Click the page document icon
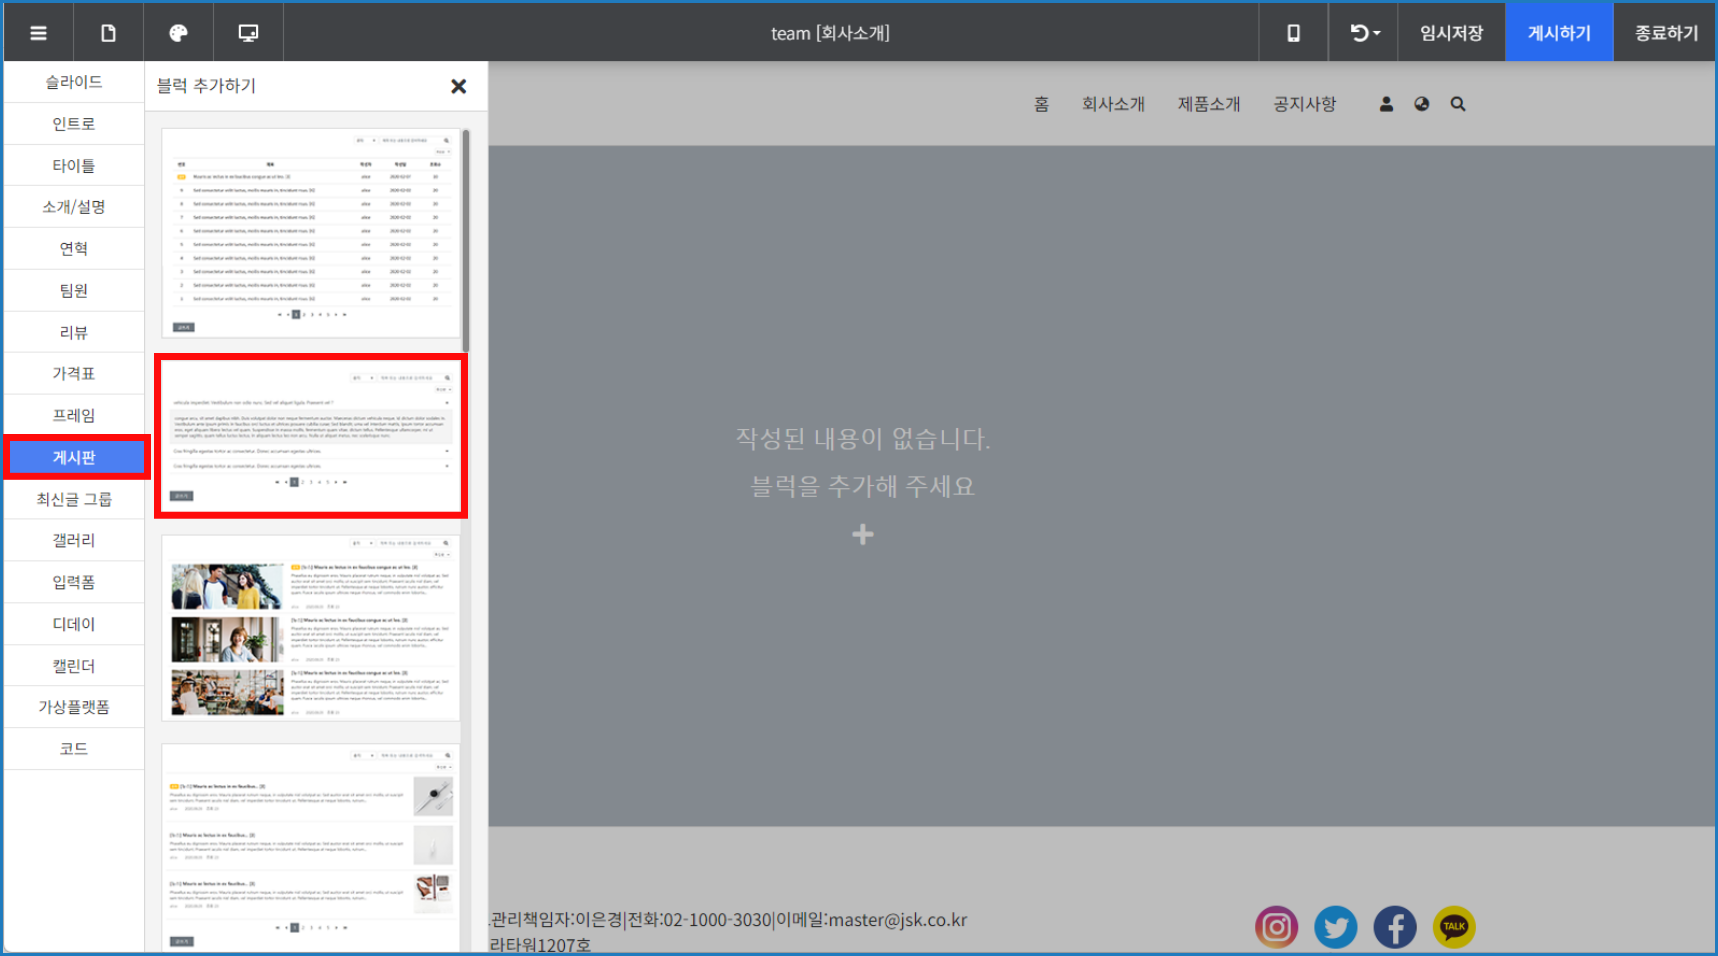Screen dimensions: 1718x956 (108, 33)
